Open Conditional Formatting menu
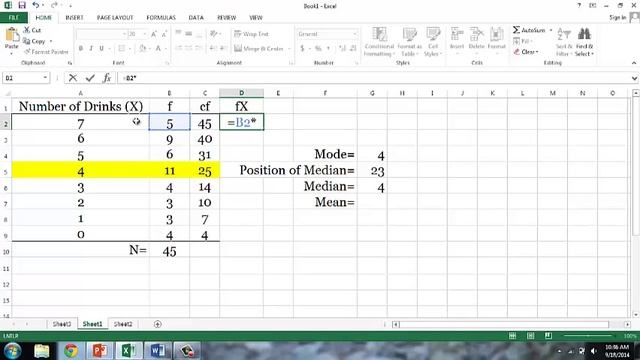 pyautogui.click(x=379, y=42)
